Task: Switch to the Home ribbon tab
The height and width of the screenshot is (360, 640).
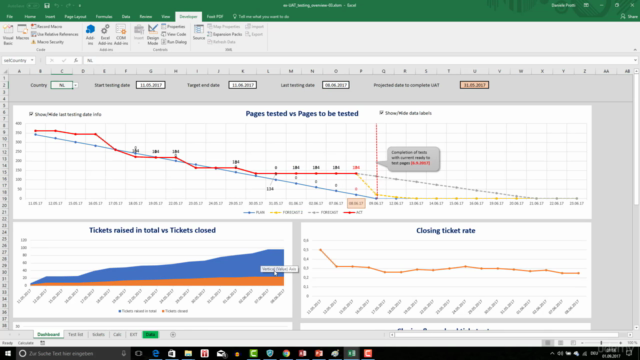Action: [30, 17]
